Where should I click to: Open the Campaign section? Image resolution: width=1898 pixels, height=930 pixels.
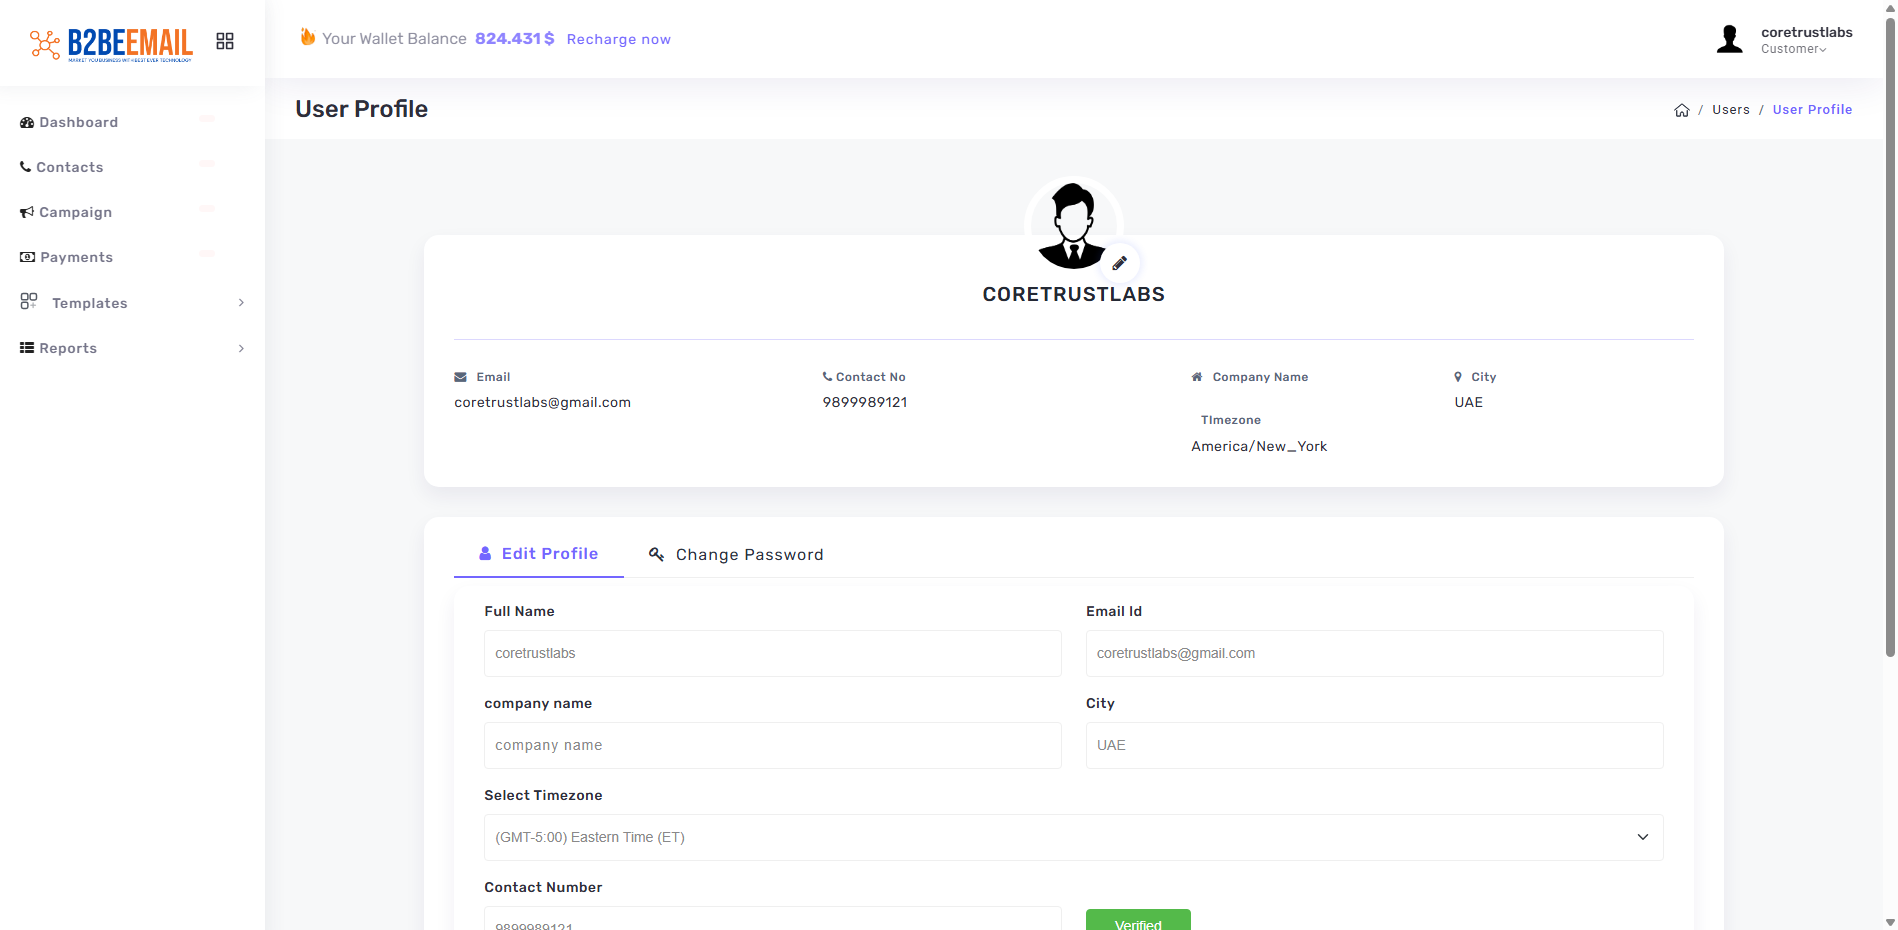coord(75,212)
